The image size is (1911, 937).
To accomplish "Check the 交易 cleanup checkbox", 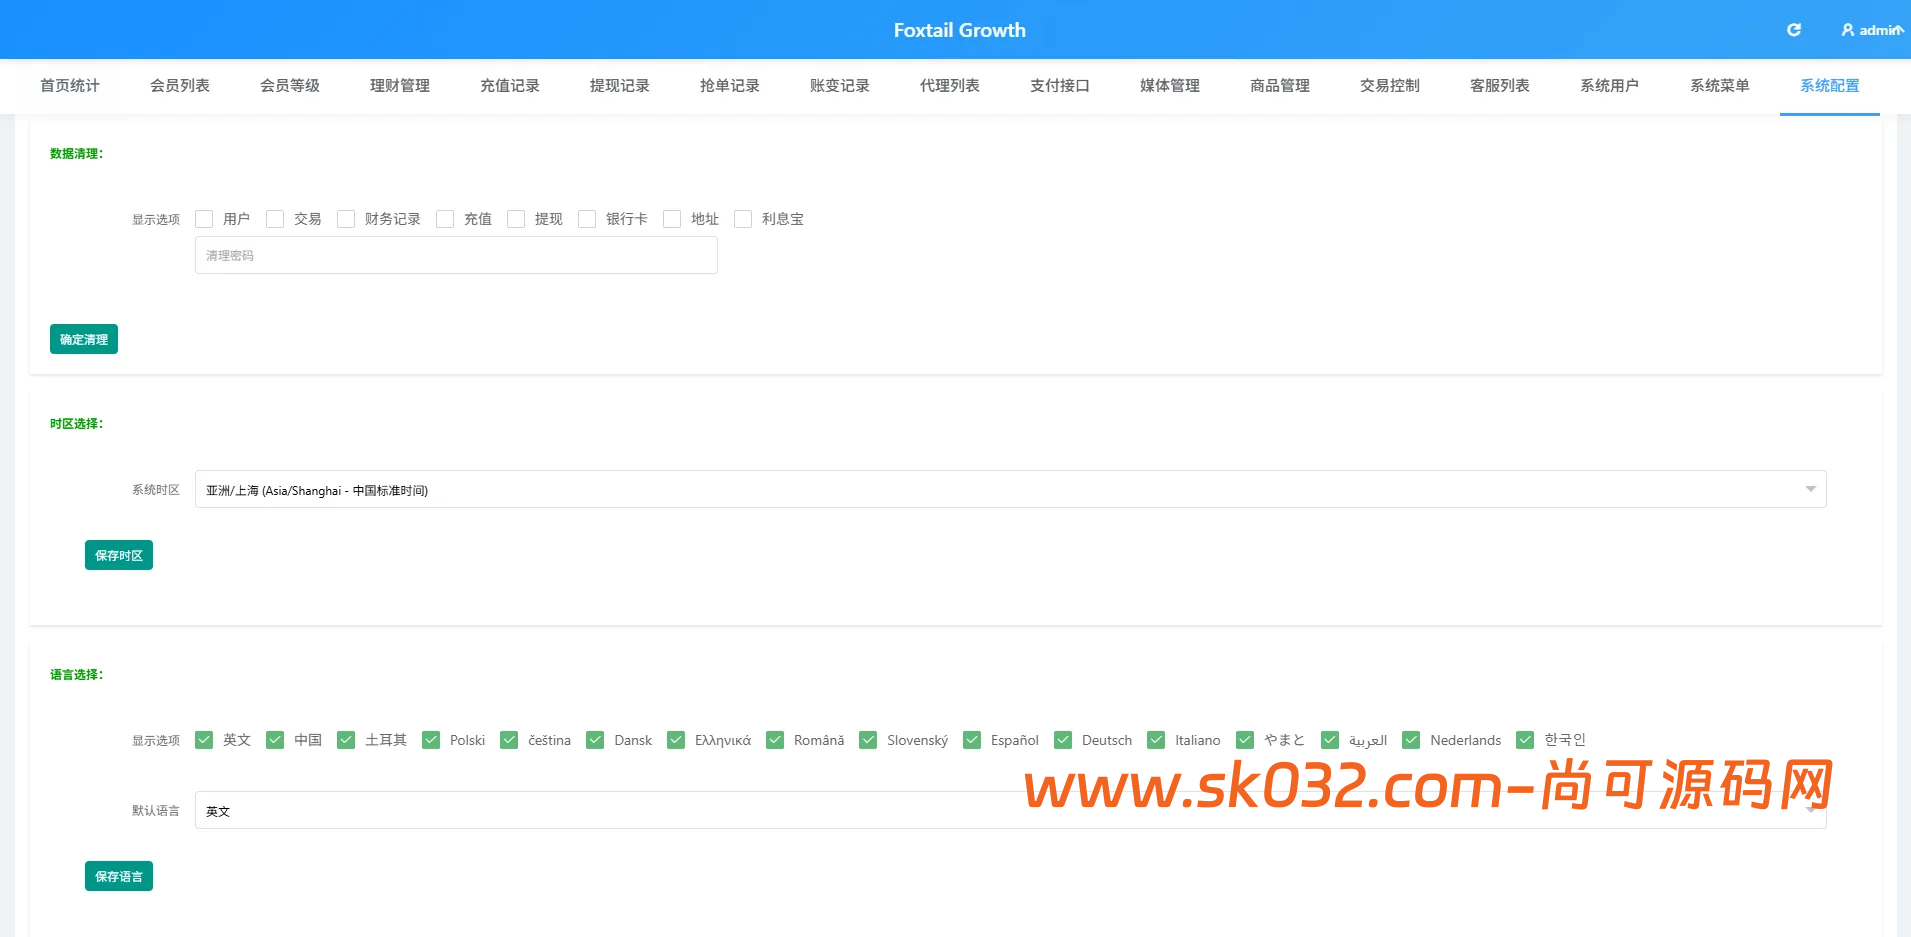I will pyautogui.click(x=275, y=219).
